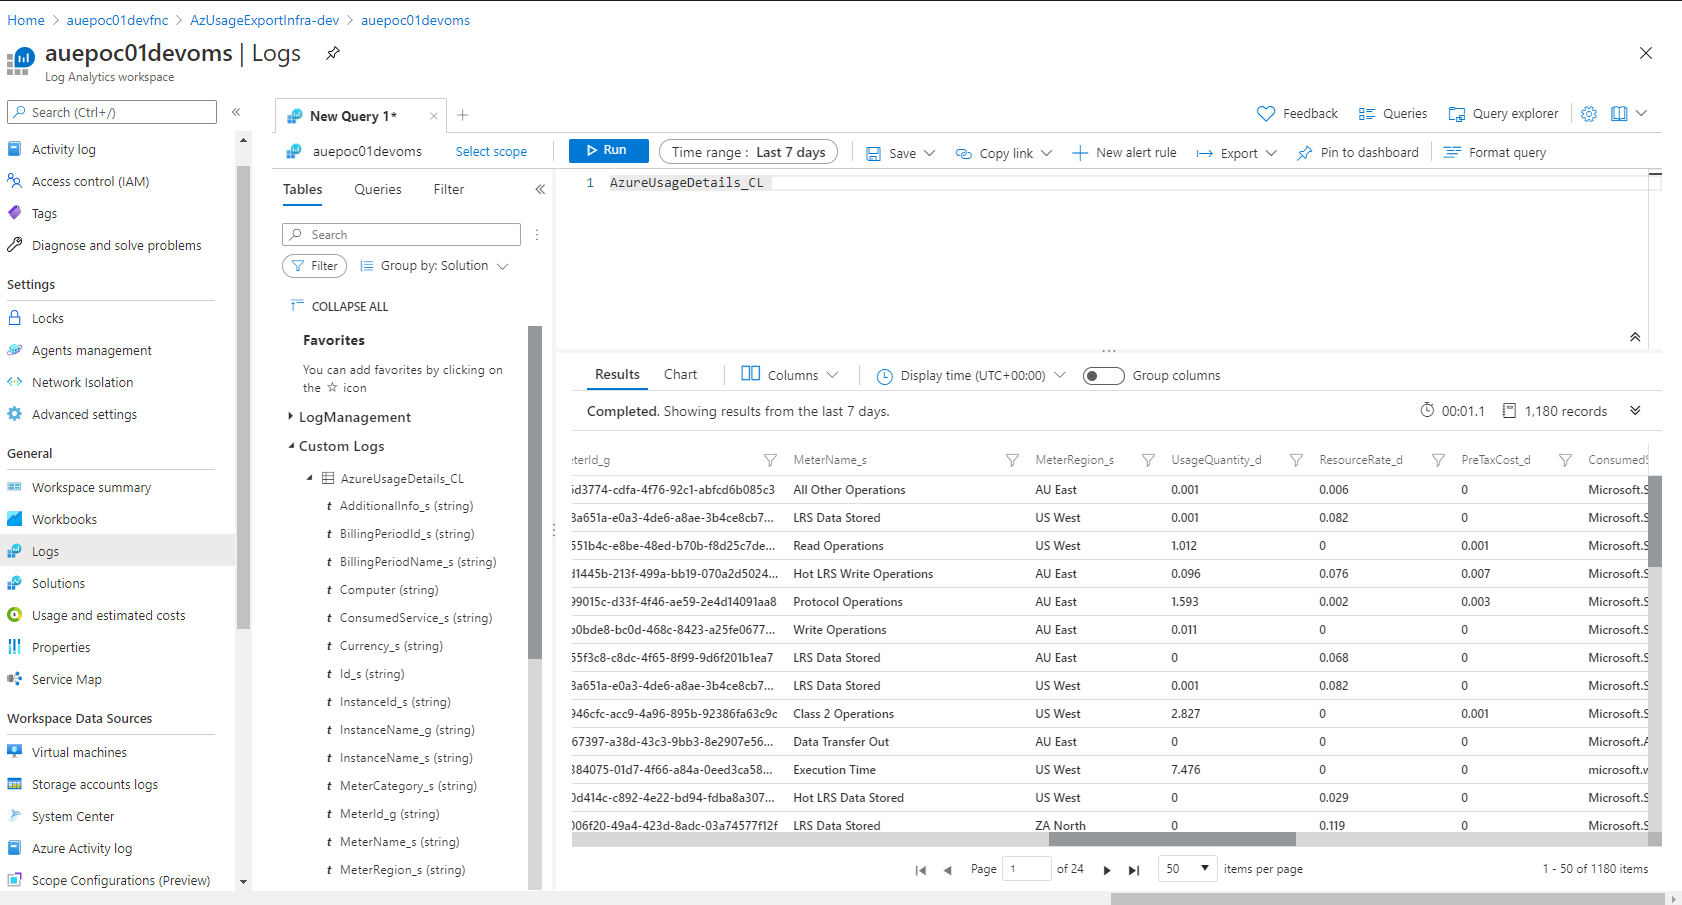Image resolution: width=1682 pixels, height=905 pixels.
Task: Open Workbooks in sidebar
Action: 64,519
